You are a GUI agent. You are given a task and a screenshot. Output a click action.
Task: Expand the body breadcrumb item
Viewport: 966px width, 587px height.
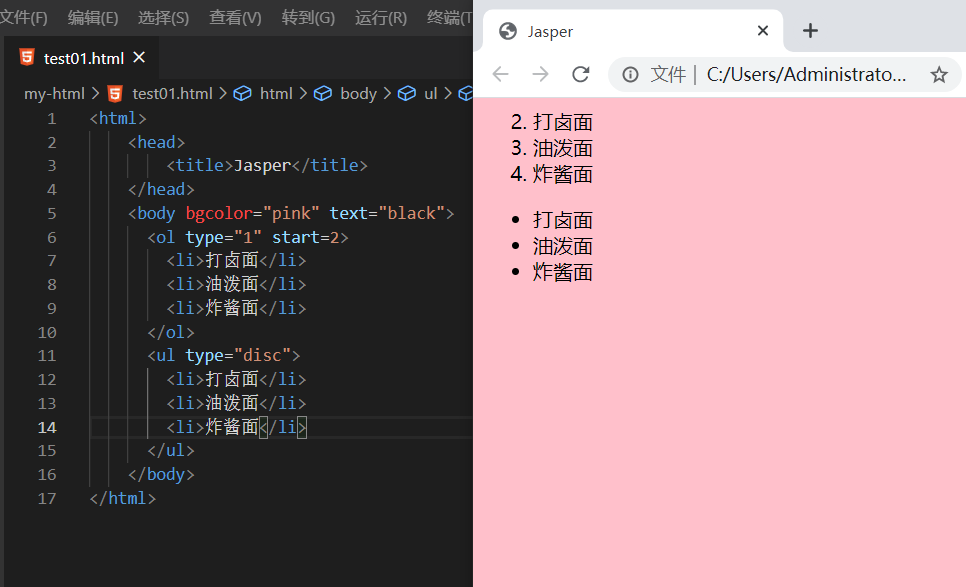coord(358,93)
